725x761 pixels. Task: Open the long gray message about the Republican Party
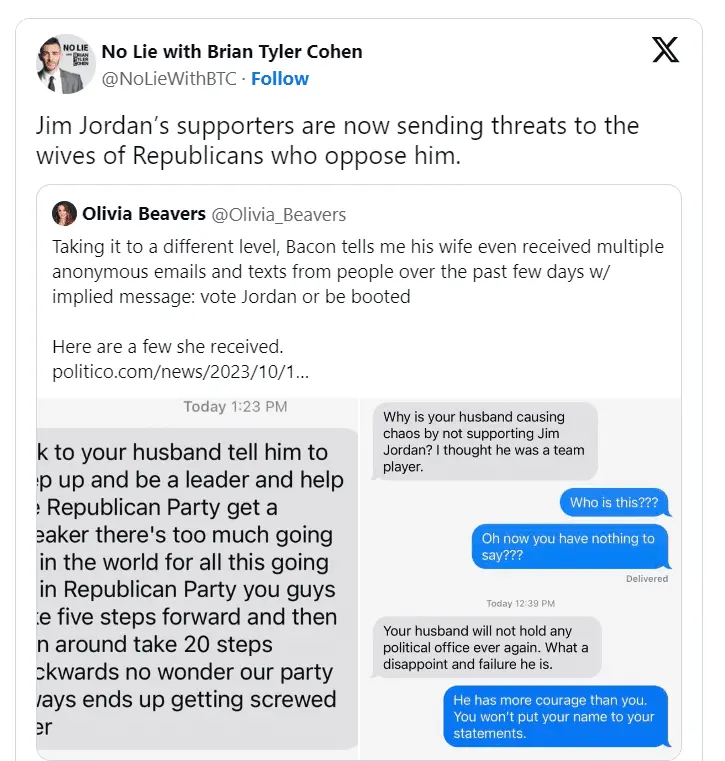(x=195, y=588)
